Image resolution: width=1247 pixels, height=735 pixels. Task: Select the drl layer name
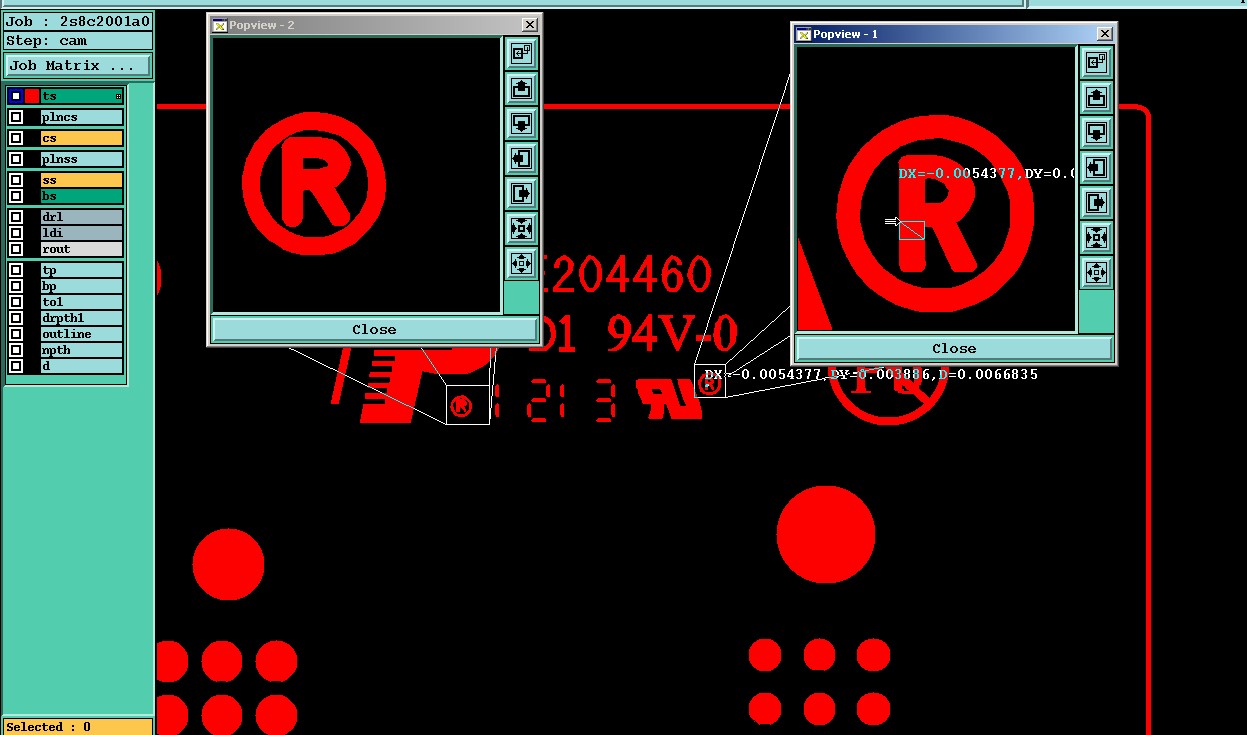(x=82, y=217)
